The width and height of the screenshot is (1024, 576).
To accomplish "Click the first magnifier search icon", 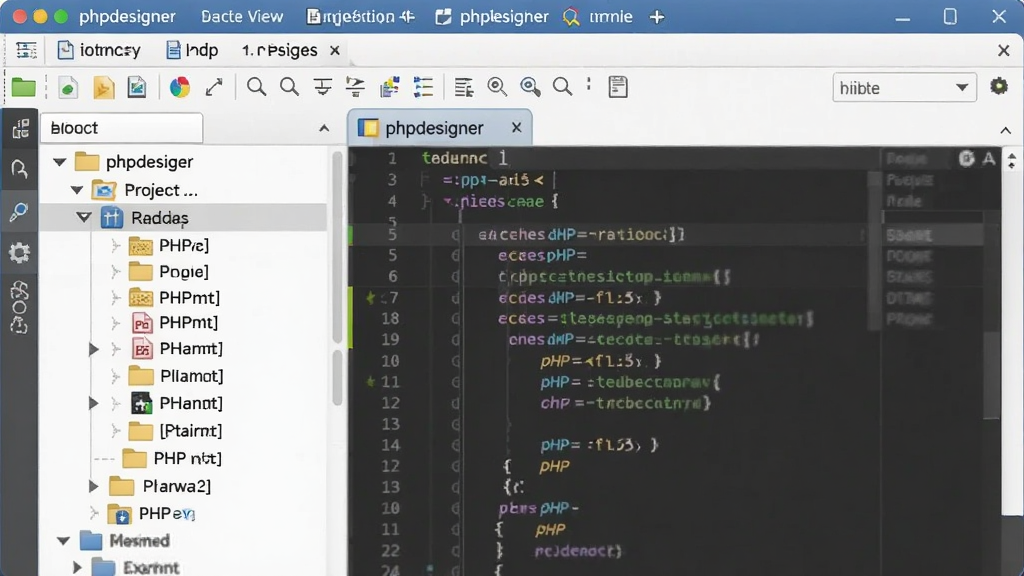I will [256, 87].
